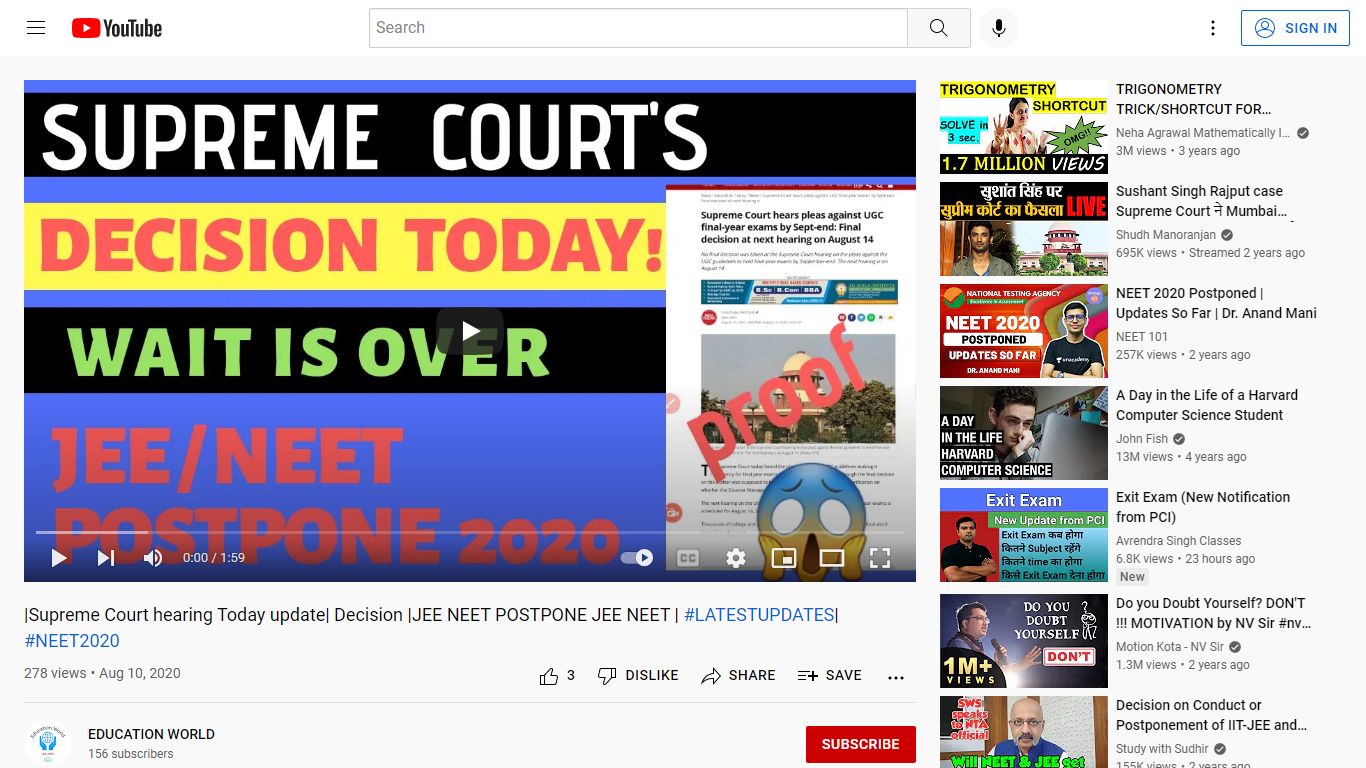Turn on closed captions
This screenshot has width=1366, height=768.
coord(688,558)
